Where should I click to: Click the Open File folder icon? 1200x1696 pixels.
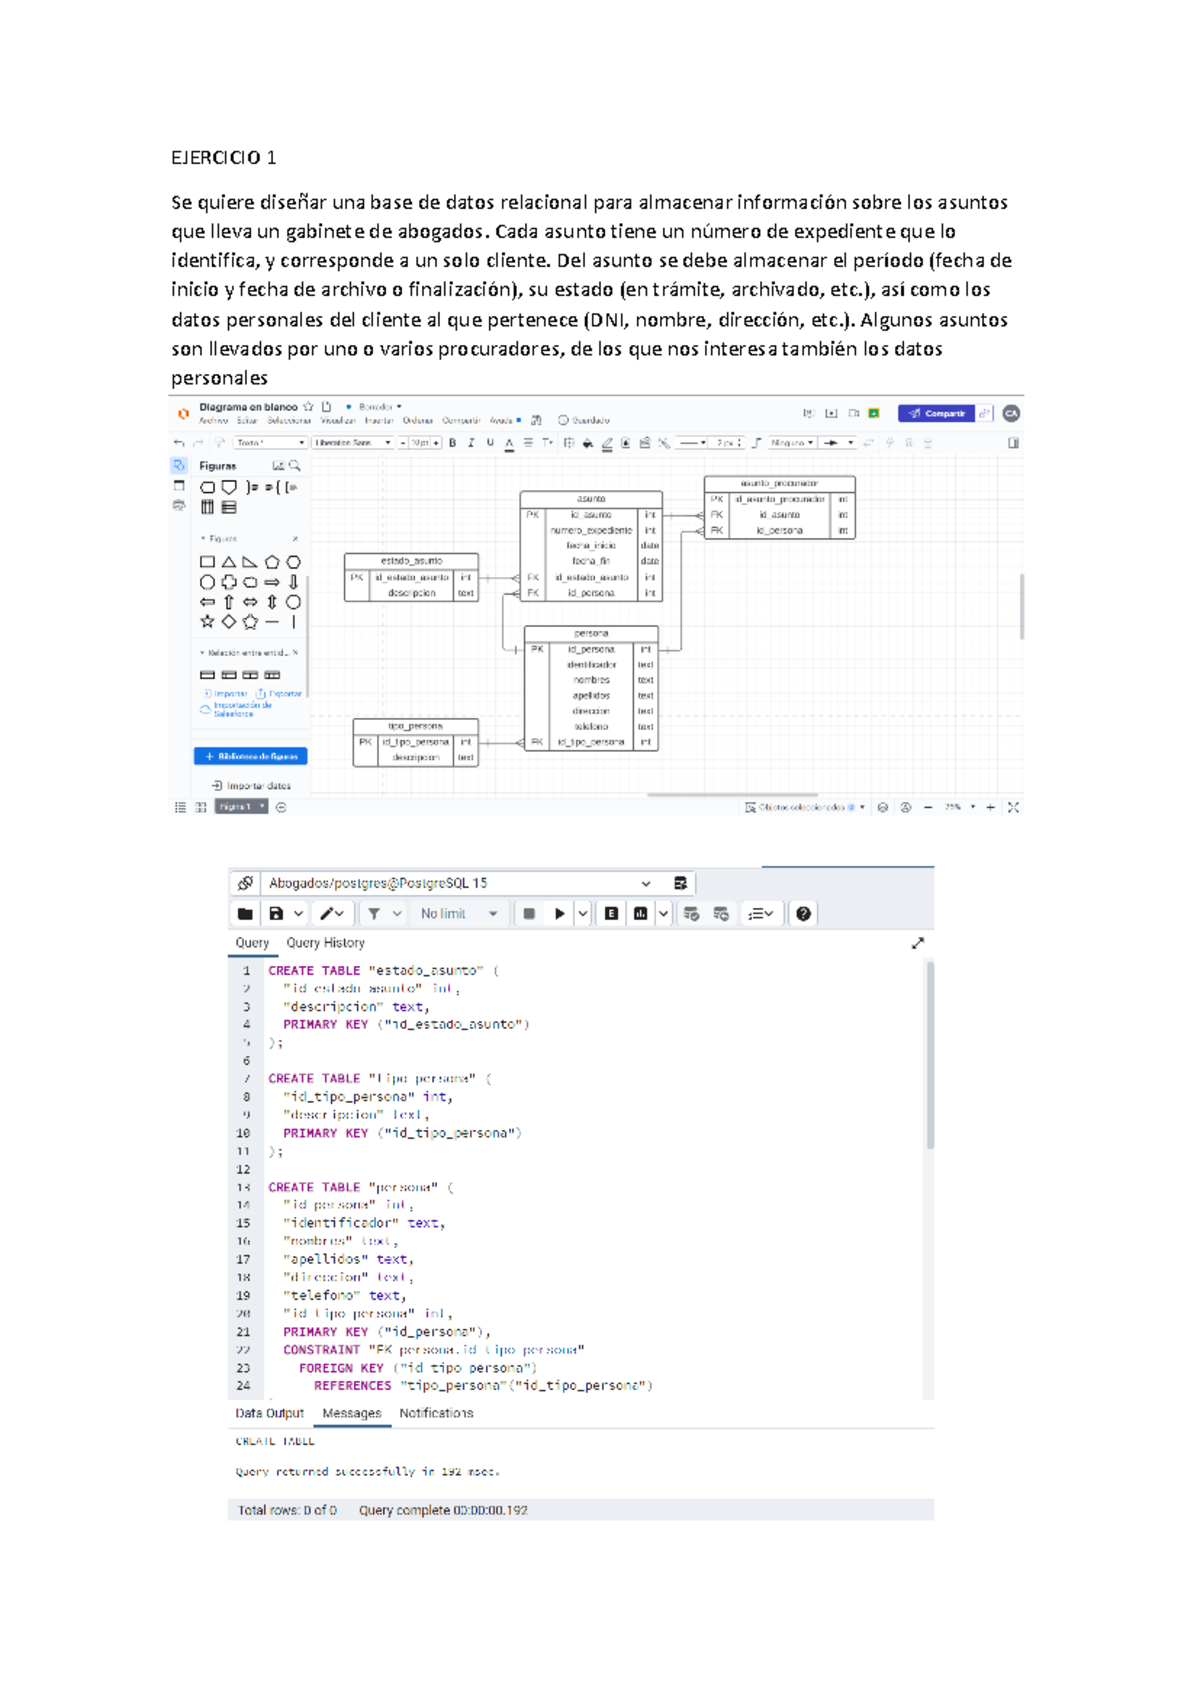point(245,914)
